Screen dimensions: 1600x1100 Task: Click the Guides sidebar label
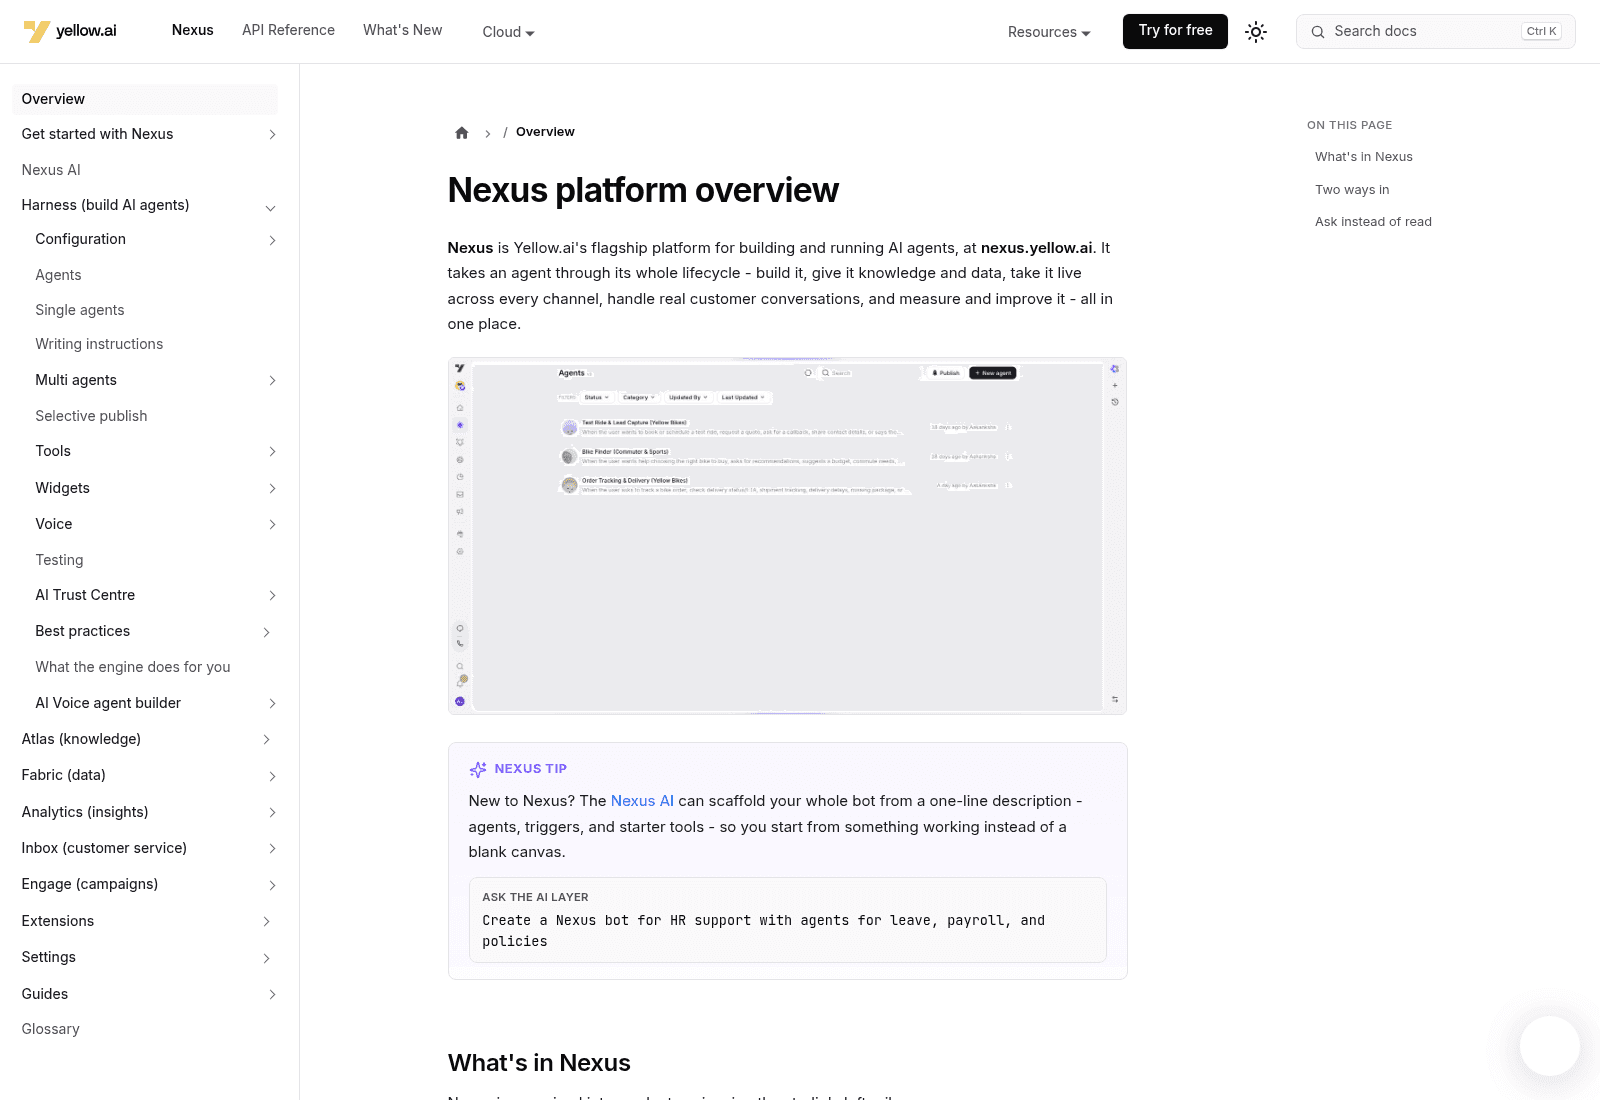tap(45, 994)
